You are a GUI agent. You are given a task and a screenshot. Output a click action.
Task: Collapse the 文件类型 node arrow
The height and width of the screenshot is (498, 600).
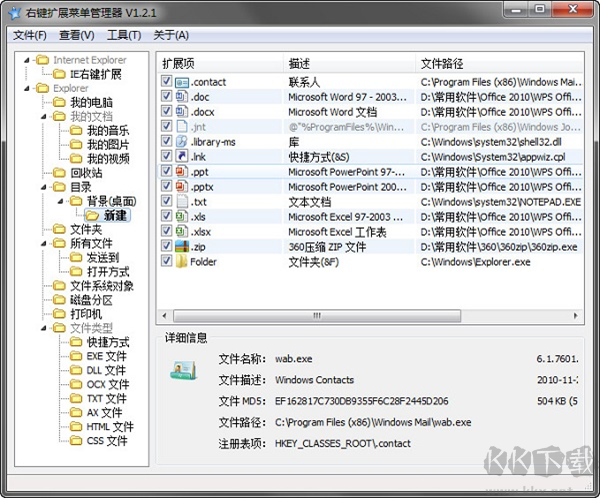point(43,328)
